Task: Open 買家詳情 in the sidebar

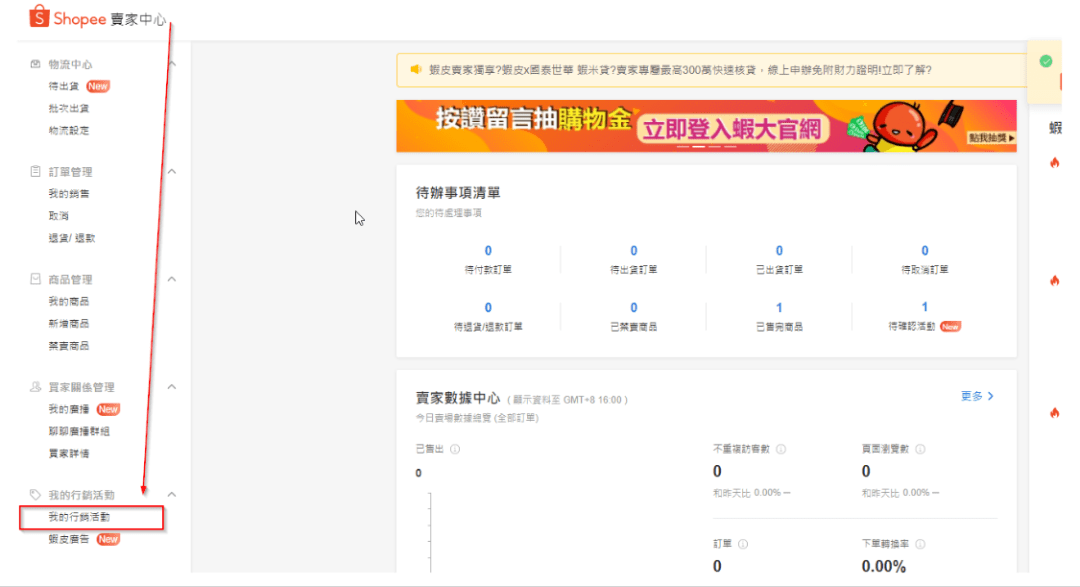Action: tap(69, 453)
